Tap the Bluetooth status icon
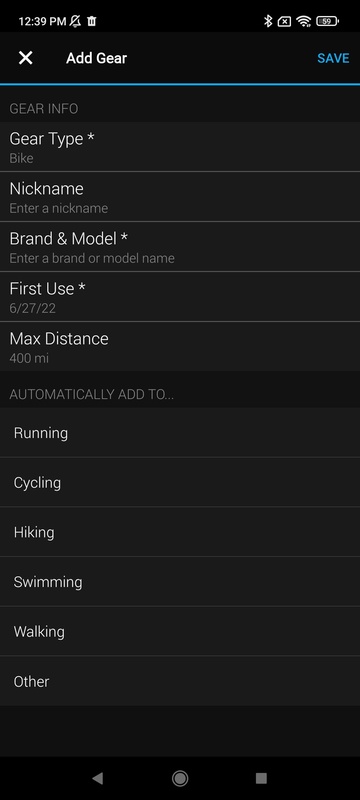Image resolution: width=360 pixels, height=800 pixels. tap(268, 21)
